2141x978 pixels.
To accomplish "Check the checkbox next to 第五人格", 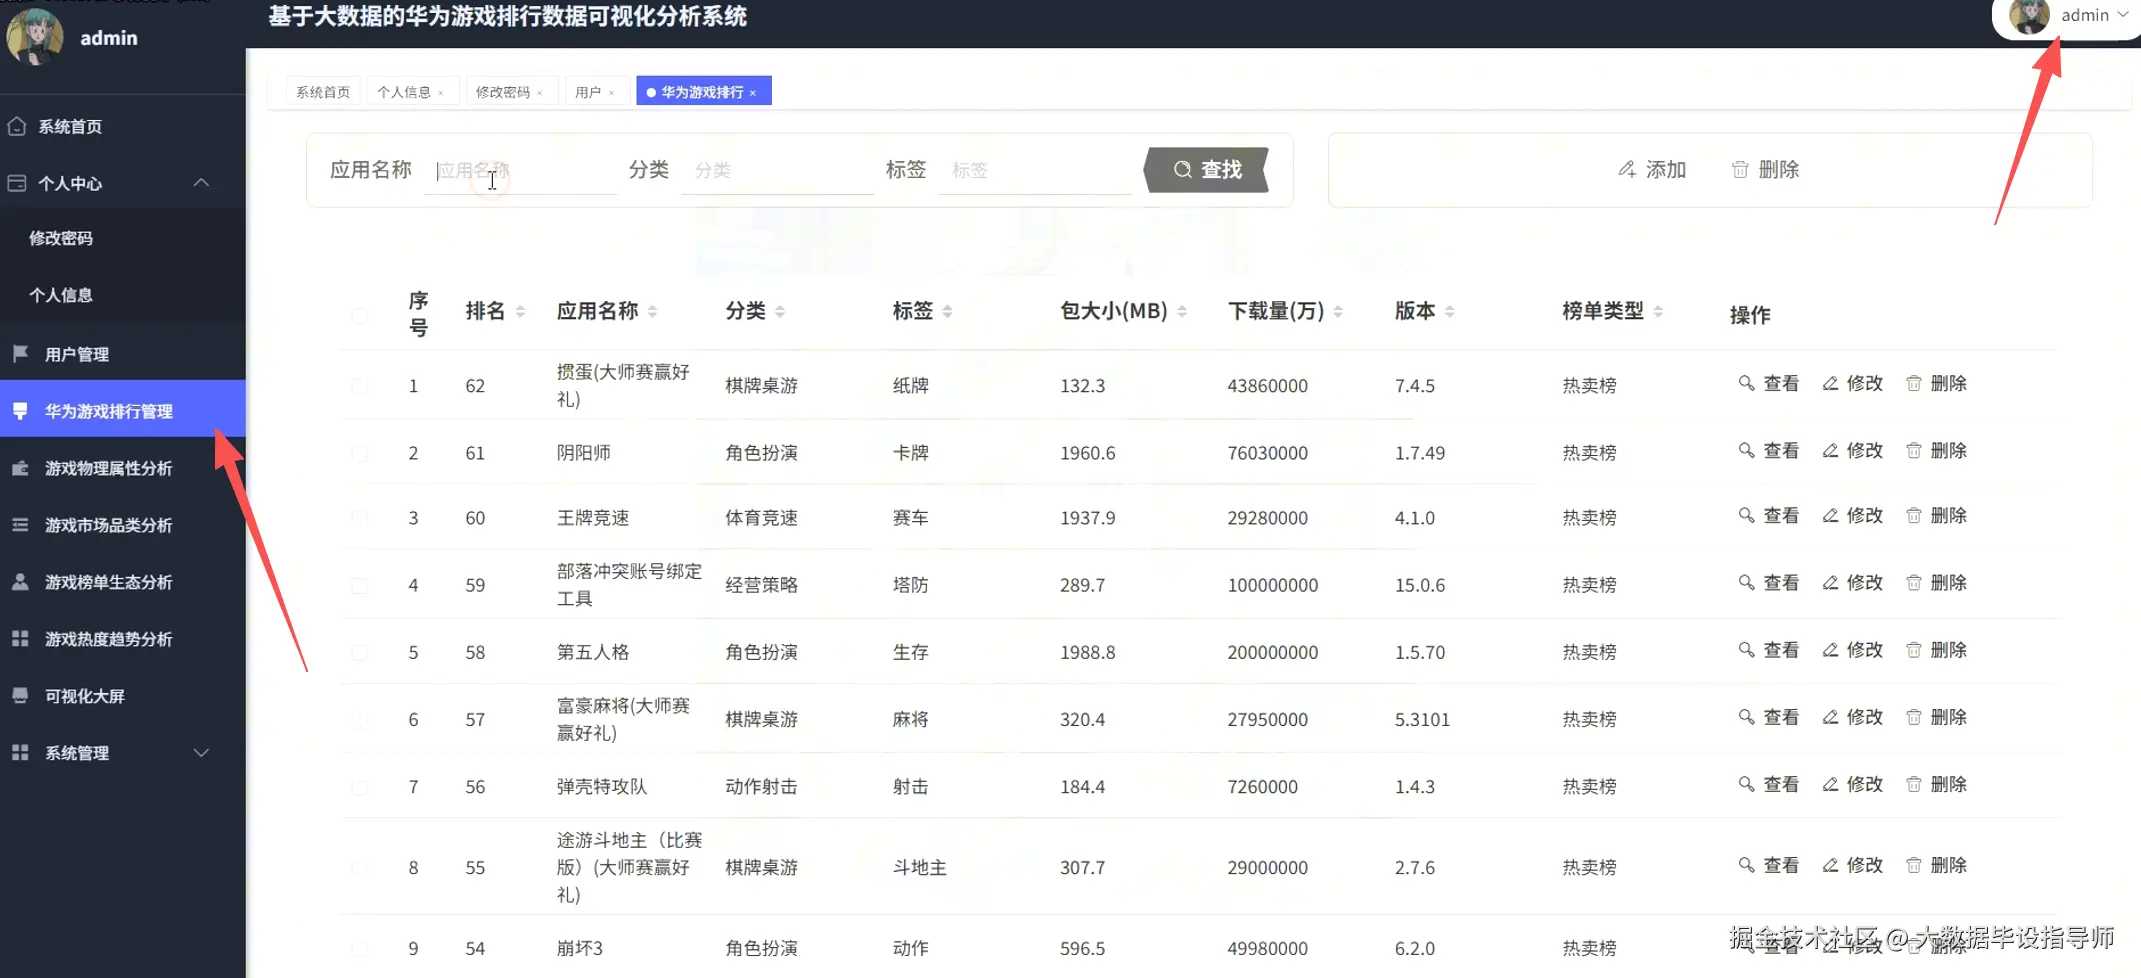I will click(360, 652).
